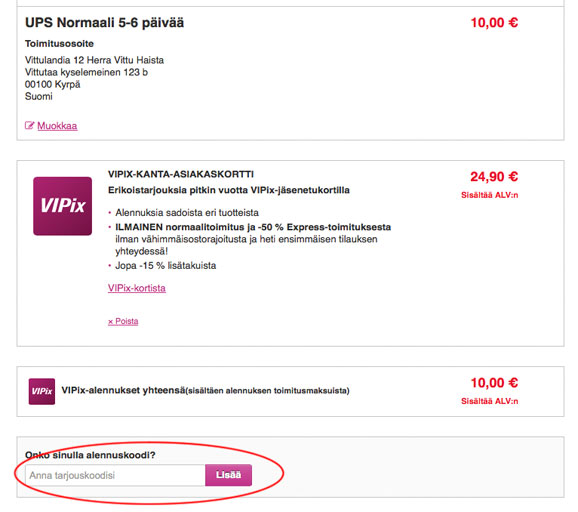Focus the Anna tarjouskoodisi input field

(115, 475)
